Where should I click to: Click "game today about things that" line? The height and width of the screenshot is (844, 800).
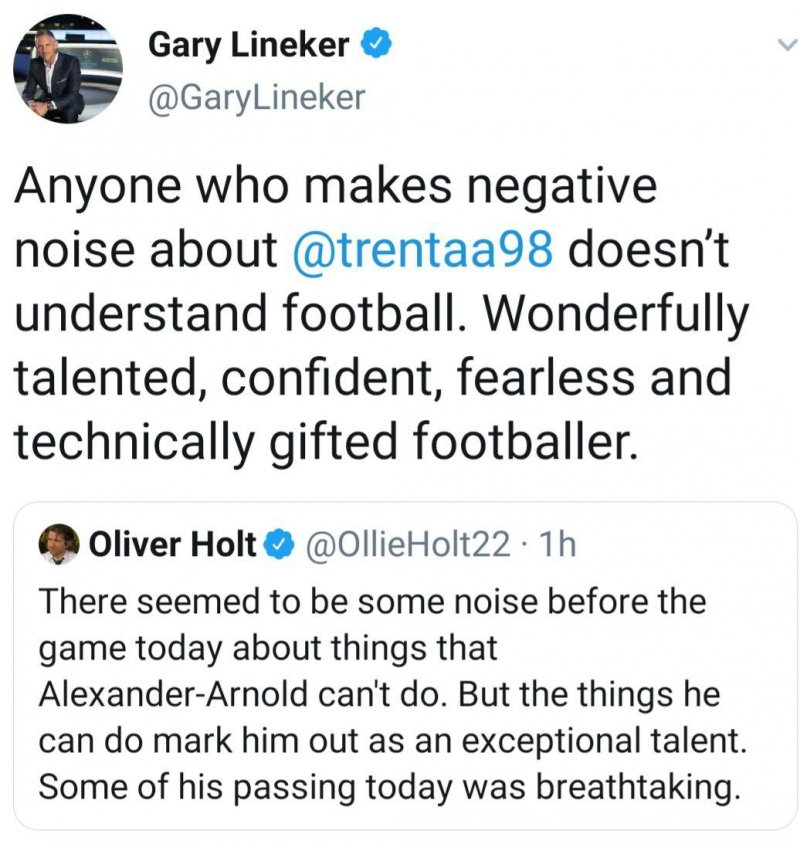coord(267,648)
